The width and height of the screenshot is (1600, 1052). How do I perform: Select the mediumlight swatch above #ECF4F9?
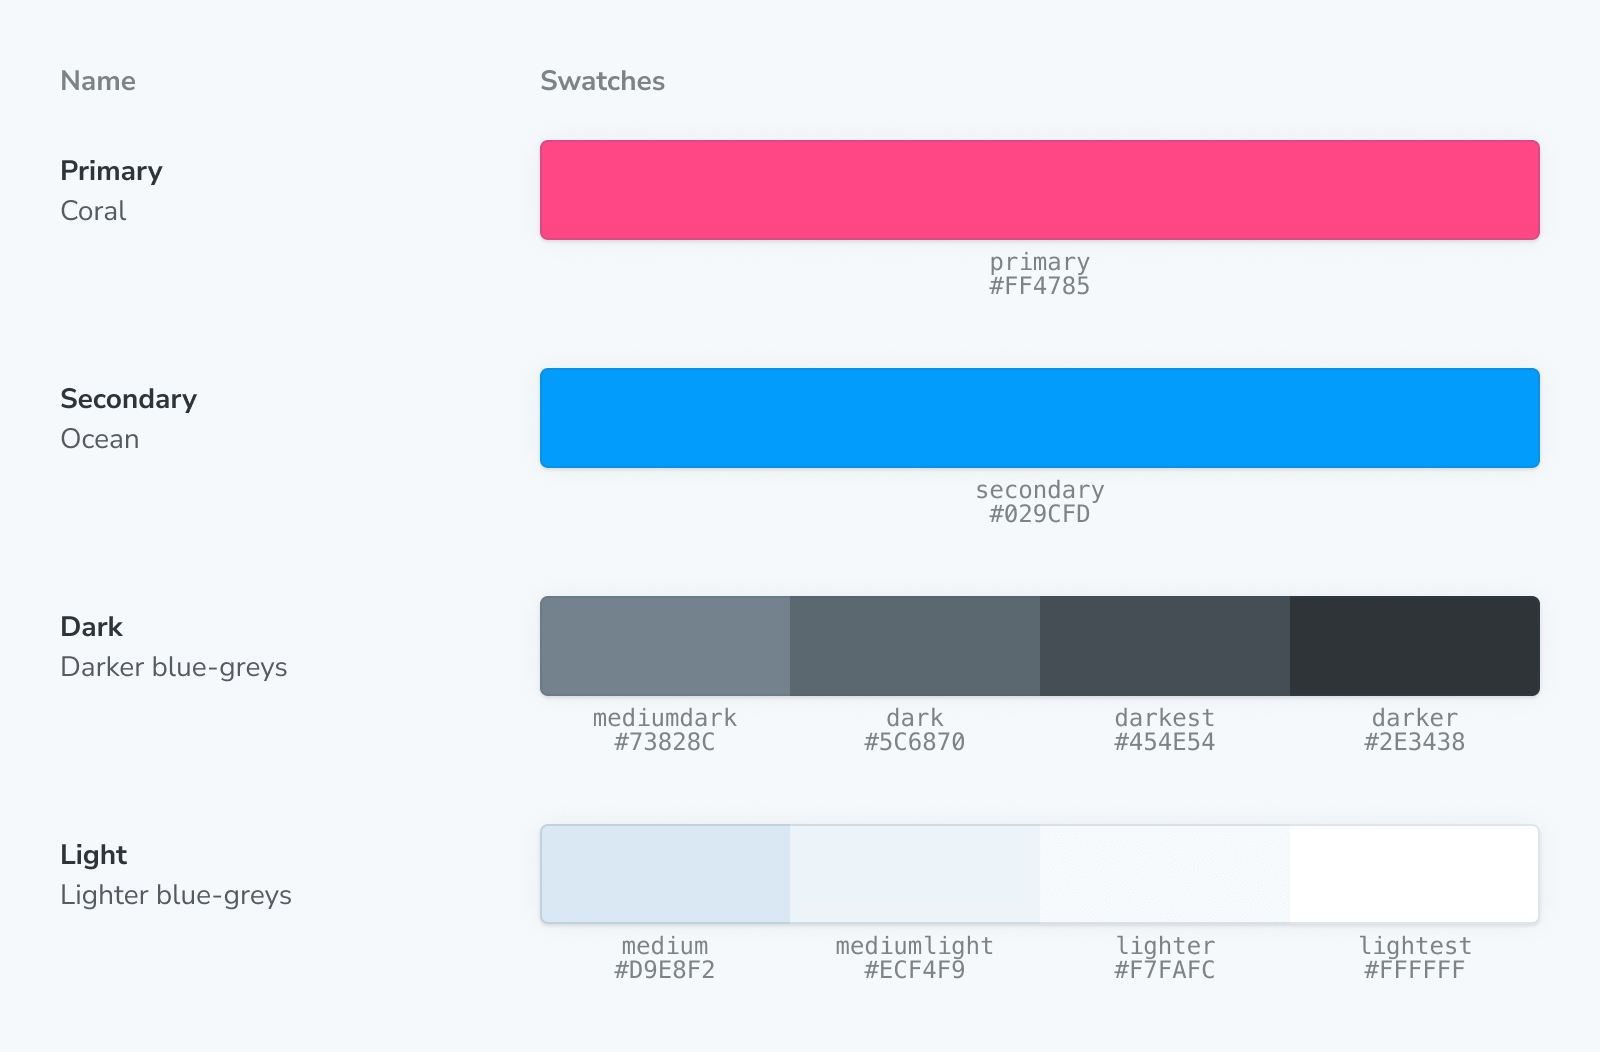click(915, 874)
